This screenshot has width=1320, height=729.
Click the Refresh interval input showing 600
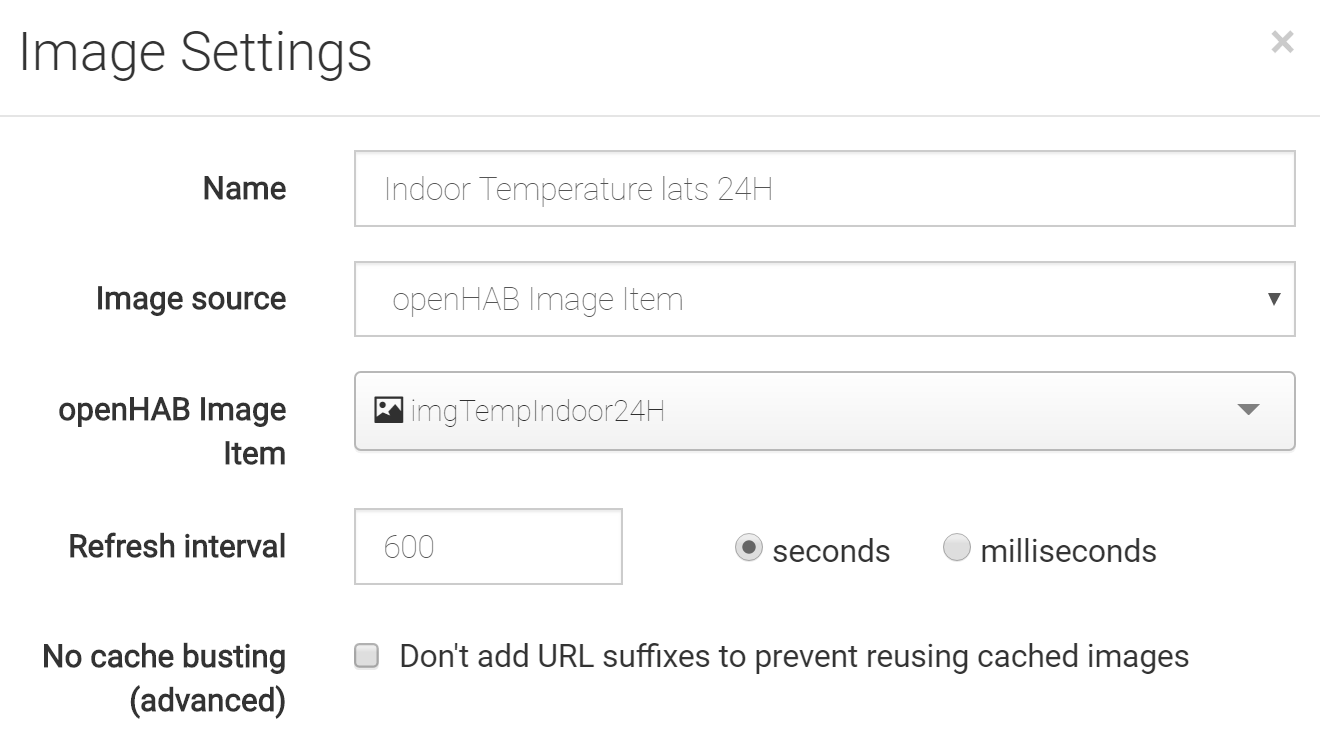click(488, 546)
